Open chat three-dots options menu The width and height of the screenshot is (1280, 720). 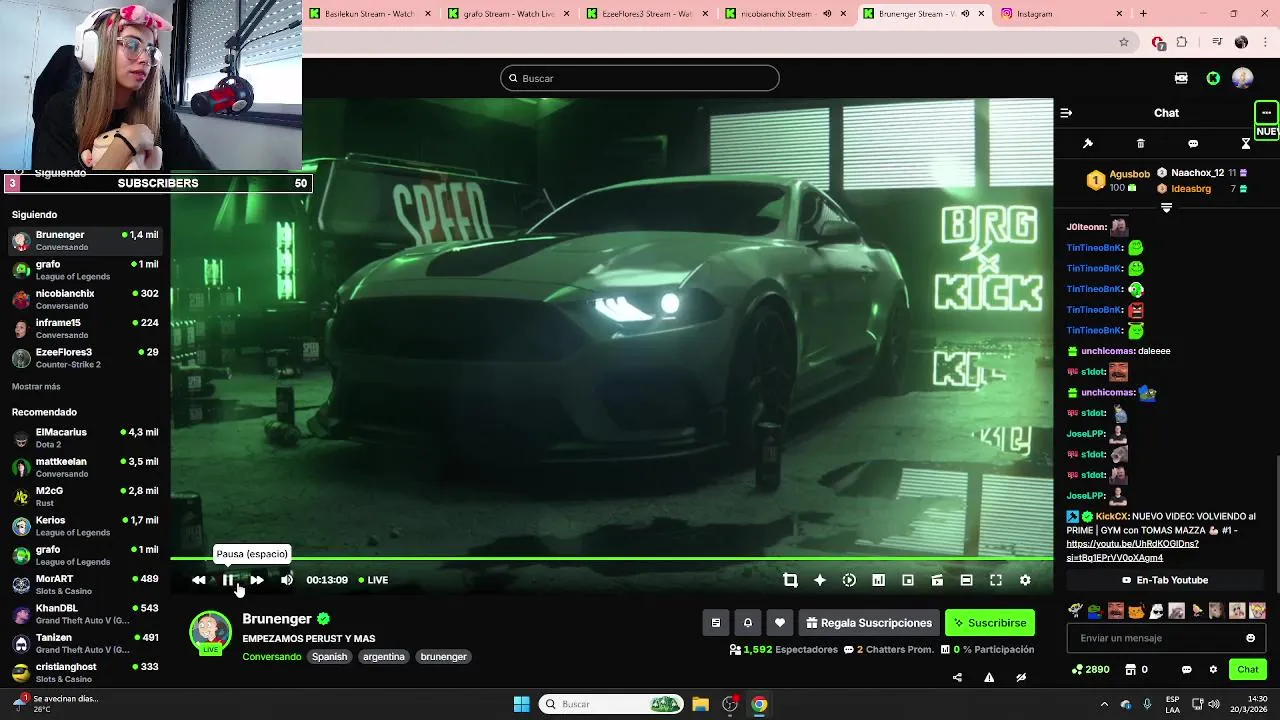point(1266,112)
